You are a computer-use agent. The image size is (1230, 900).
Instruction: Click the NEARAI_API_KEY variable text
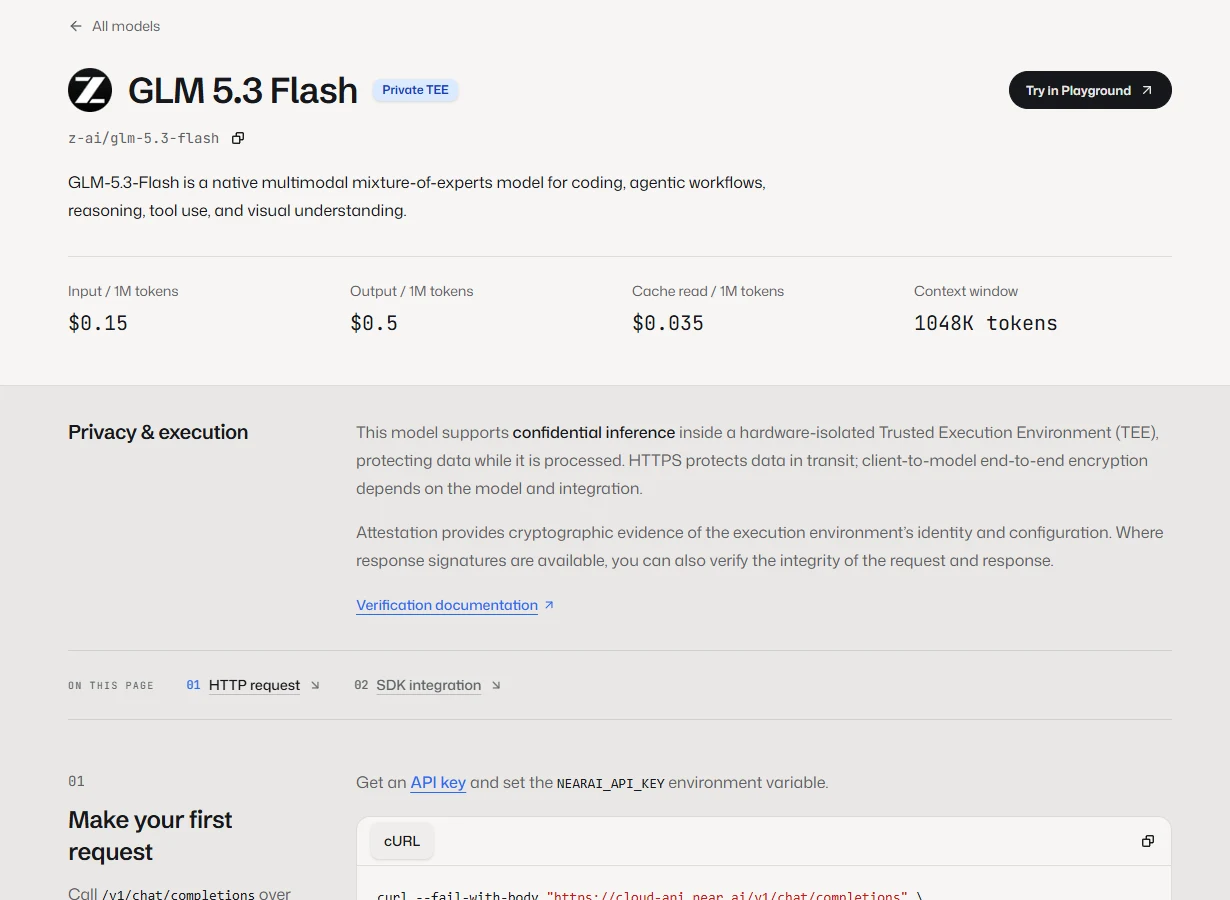(611, 783)
